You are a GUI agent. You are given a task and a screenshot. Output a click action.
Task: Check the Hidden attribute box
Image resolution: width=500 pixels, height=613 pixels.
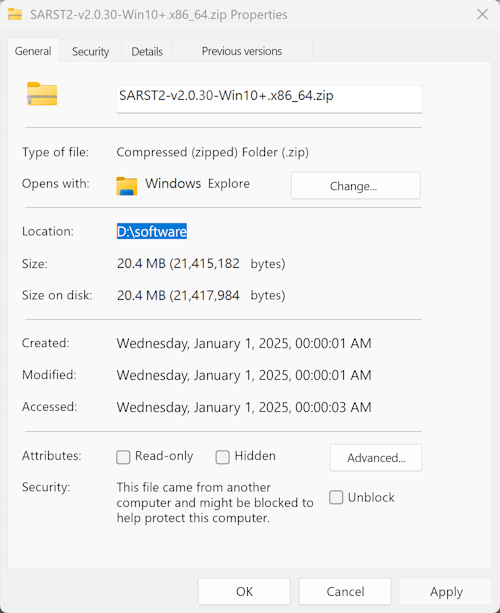222,457
